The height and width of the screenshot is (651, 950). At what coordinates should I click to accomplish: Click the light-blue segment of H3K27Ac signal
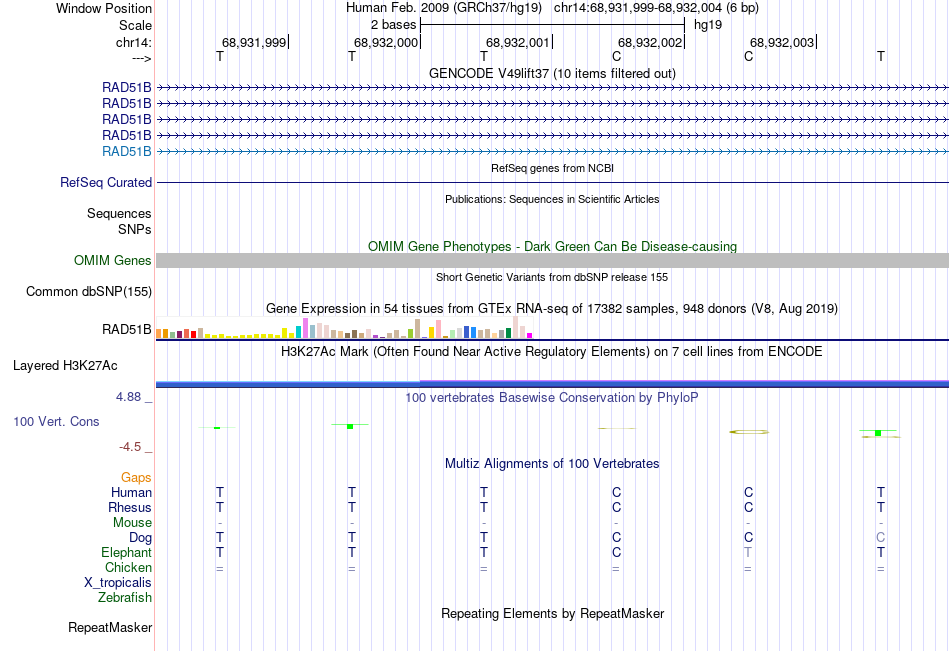(288, 383)
